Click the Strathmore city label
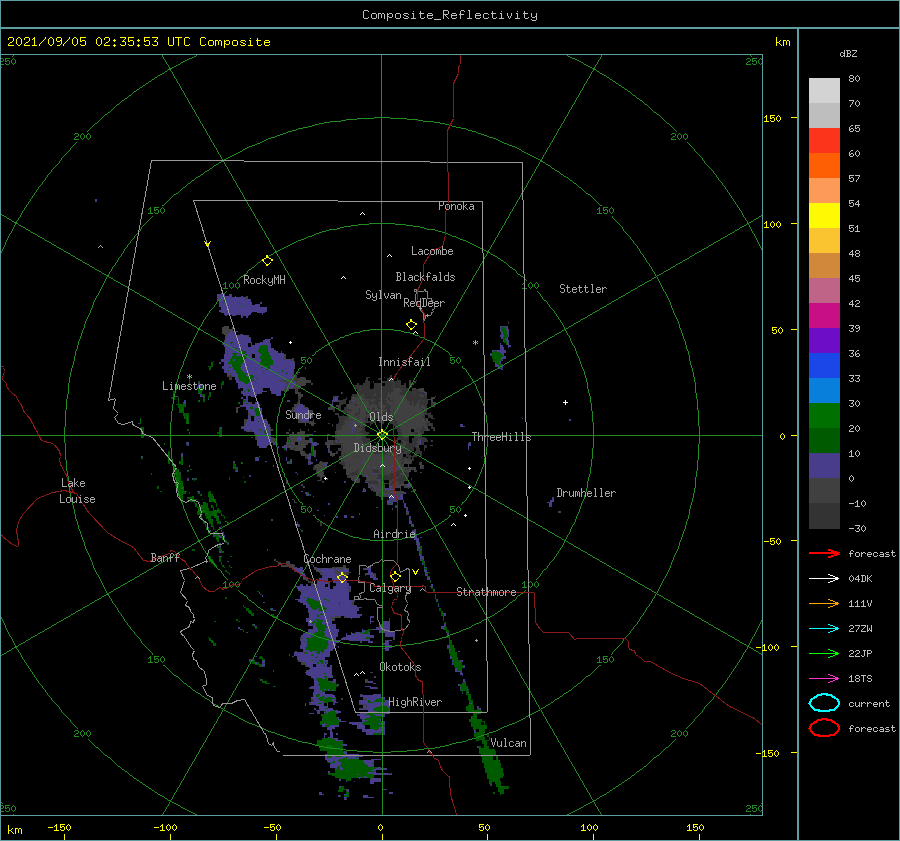900x841 pixels. (x=486, y=592)
